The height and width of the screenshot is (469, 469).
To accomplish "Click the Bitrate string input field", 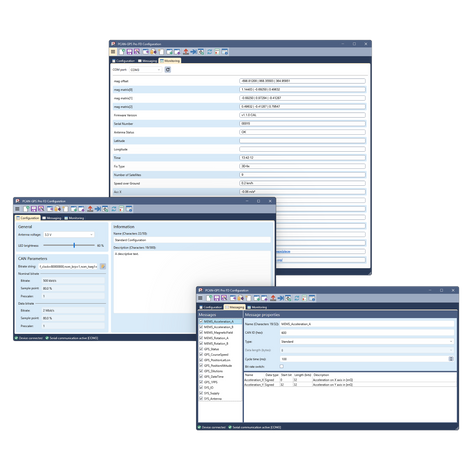I will pyautogui.click(x=68, y=266).
